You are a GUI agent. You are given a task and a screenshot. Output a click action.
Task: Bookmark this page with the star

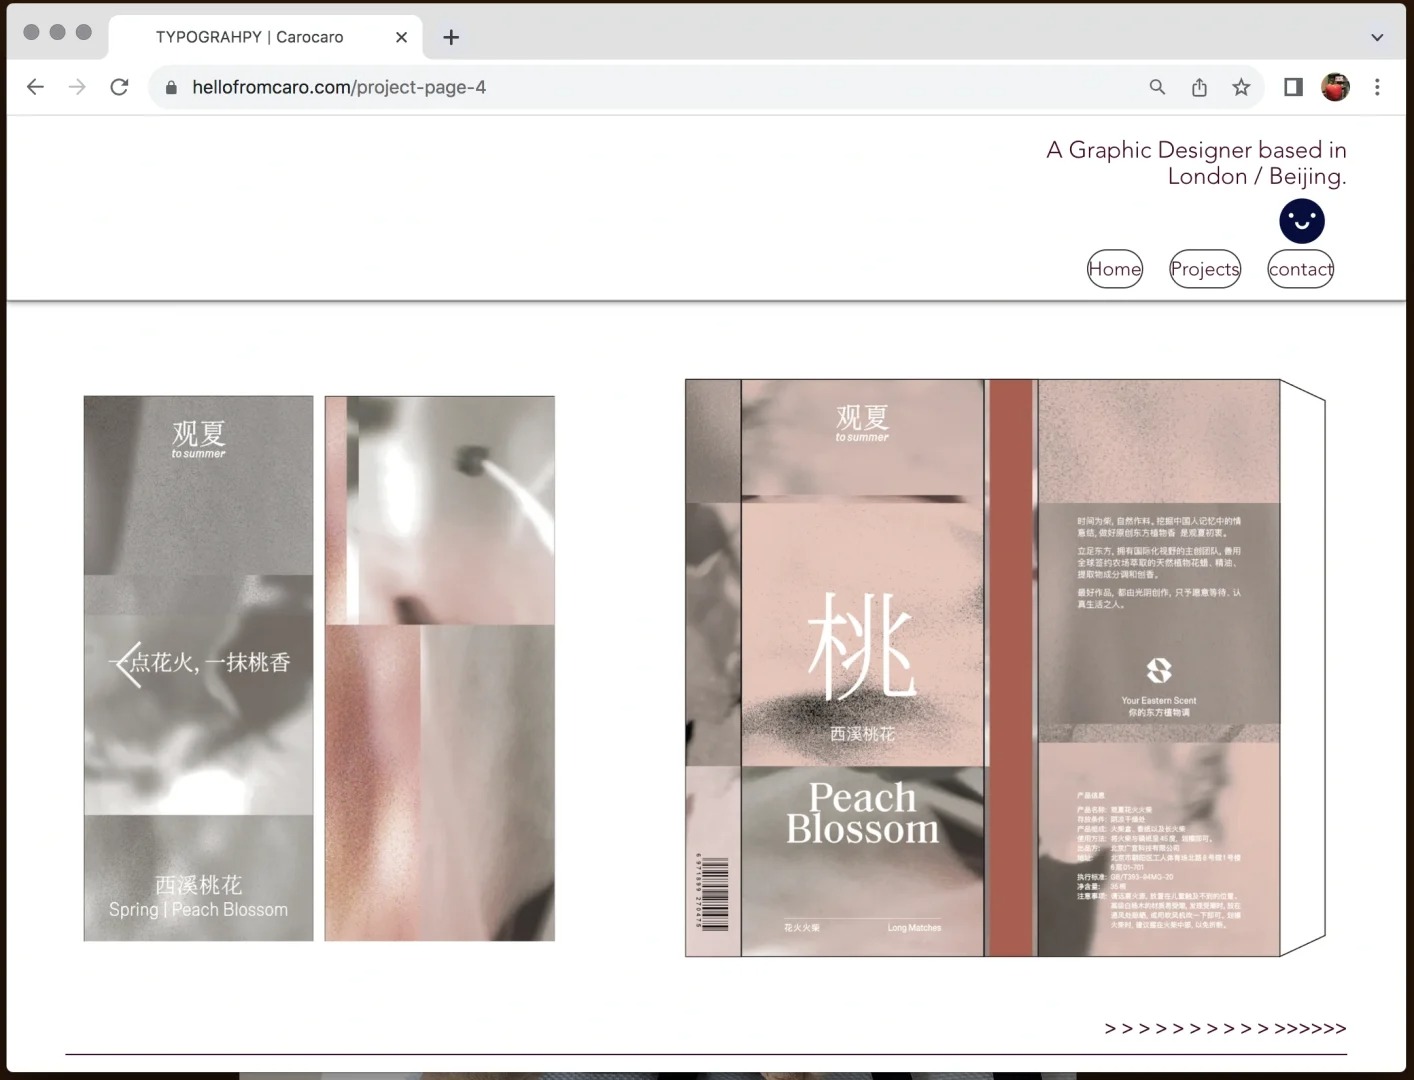pyautogui.click(x=1241, y=87)
